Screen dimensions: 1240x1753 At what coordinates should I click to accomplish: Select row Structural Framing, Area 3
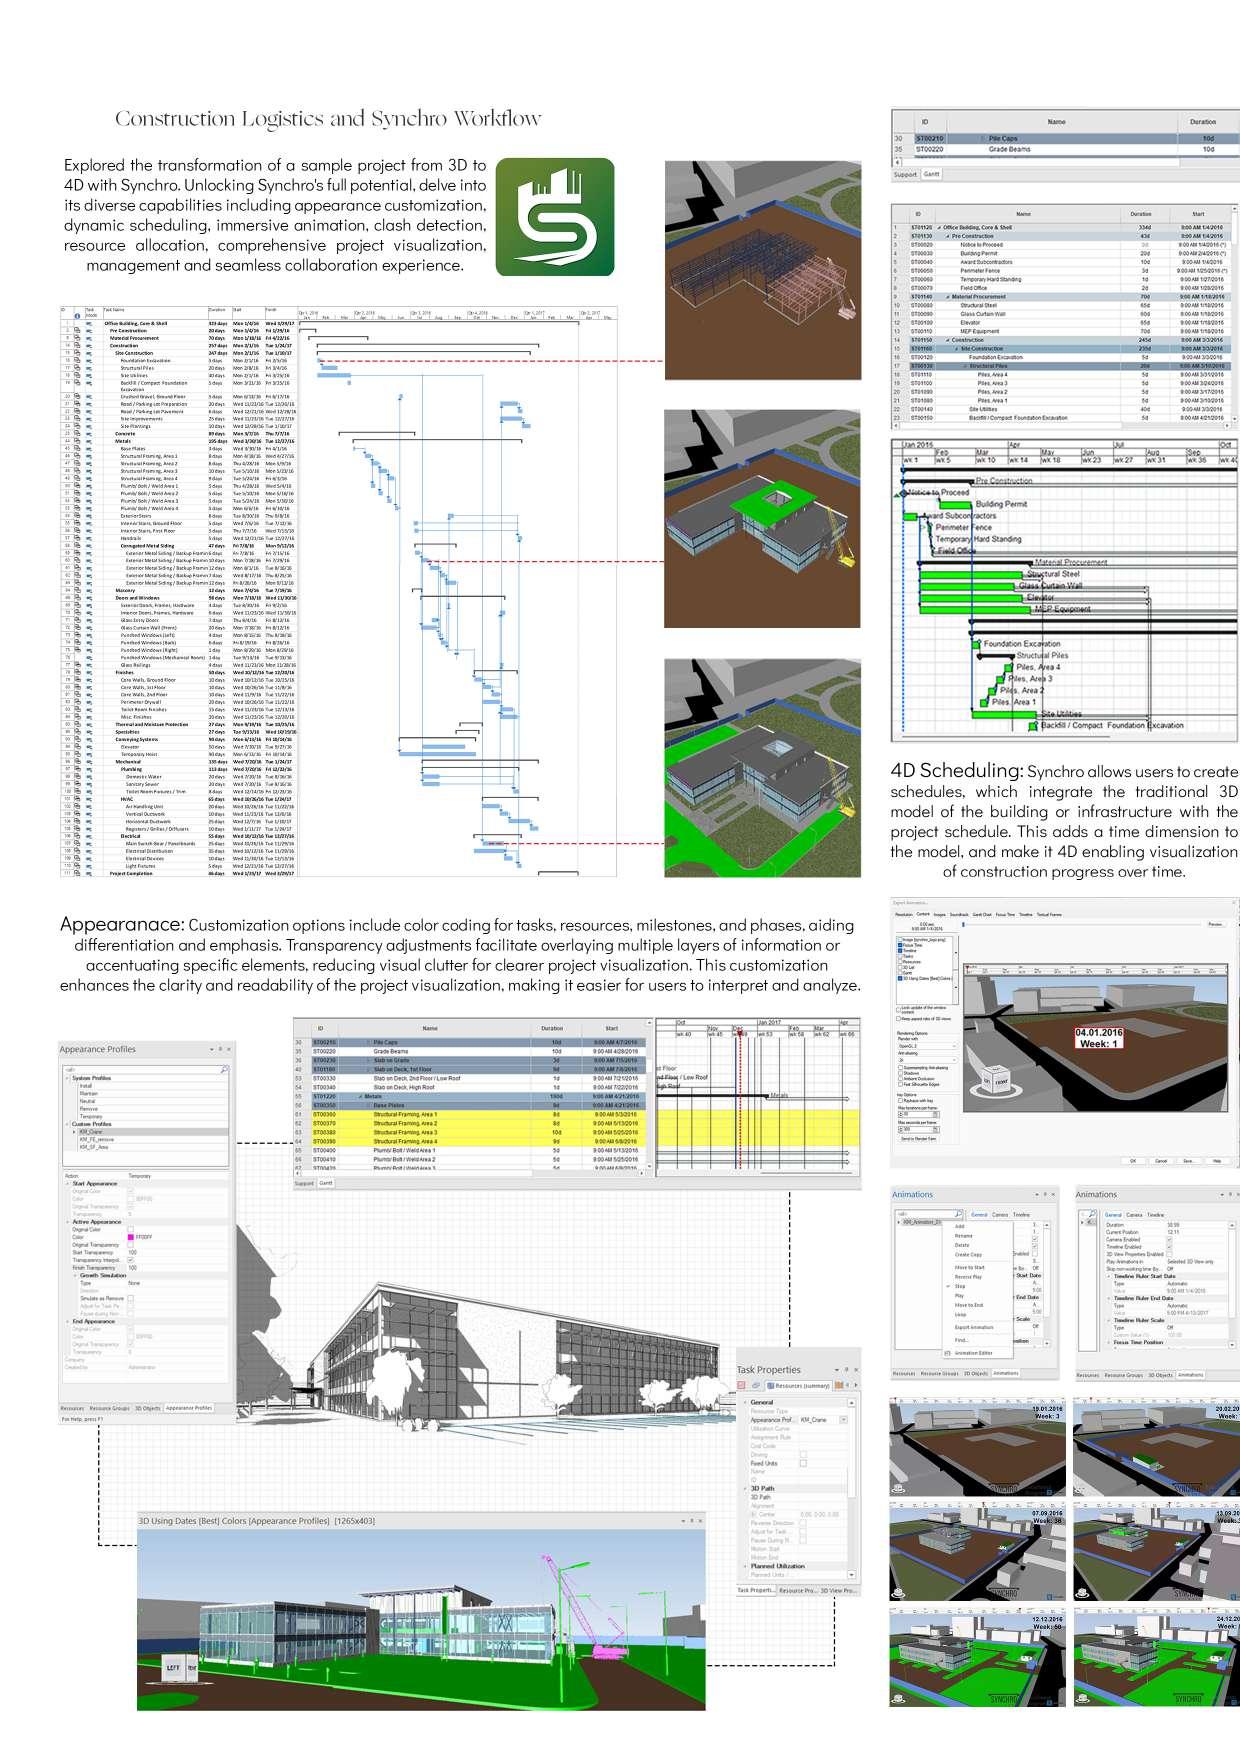coord(470,1132)
